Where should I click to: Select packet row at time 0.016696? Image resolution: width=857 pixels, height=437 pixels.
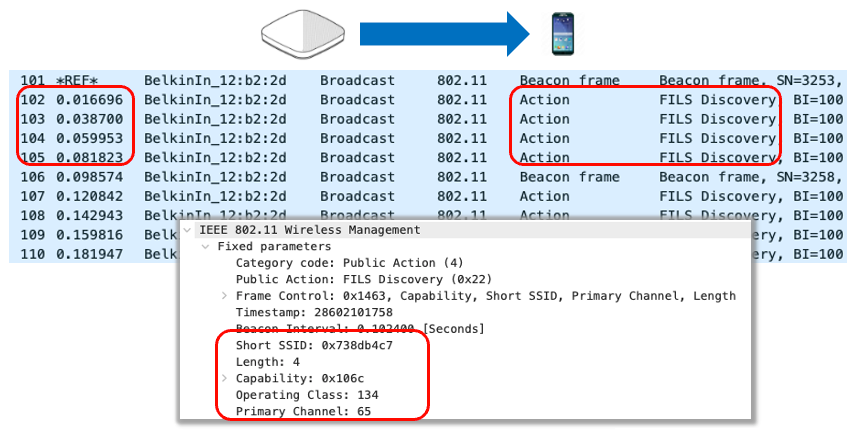pyautogui.click(x=428, y=100)
